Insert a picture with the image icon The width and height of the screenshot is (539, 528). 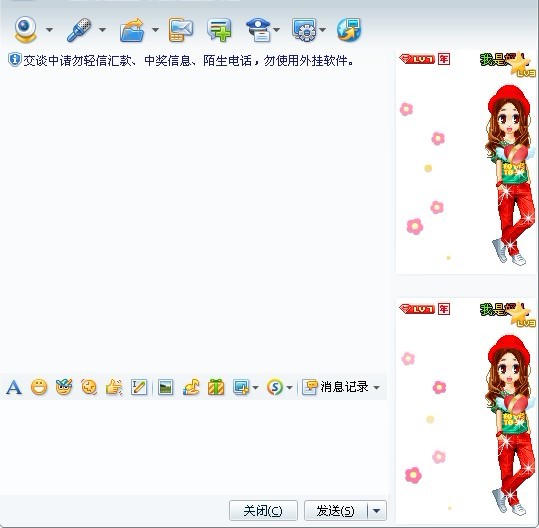tap(165, 387)
